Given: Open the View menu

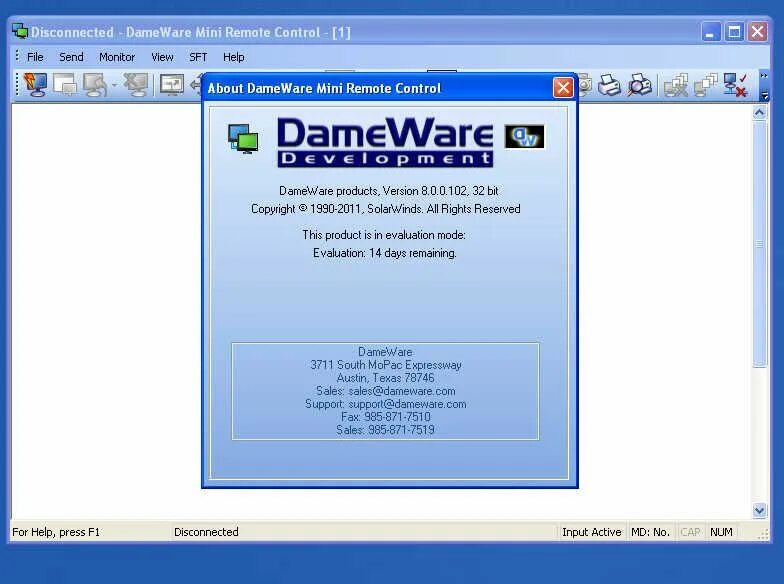Looking at the screenshot, I should 162,57.
